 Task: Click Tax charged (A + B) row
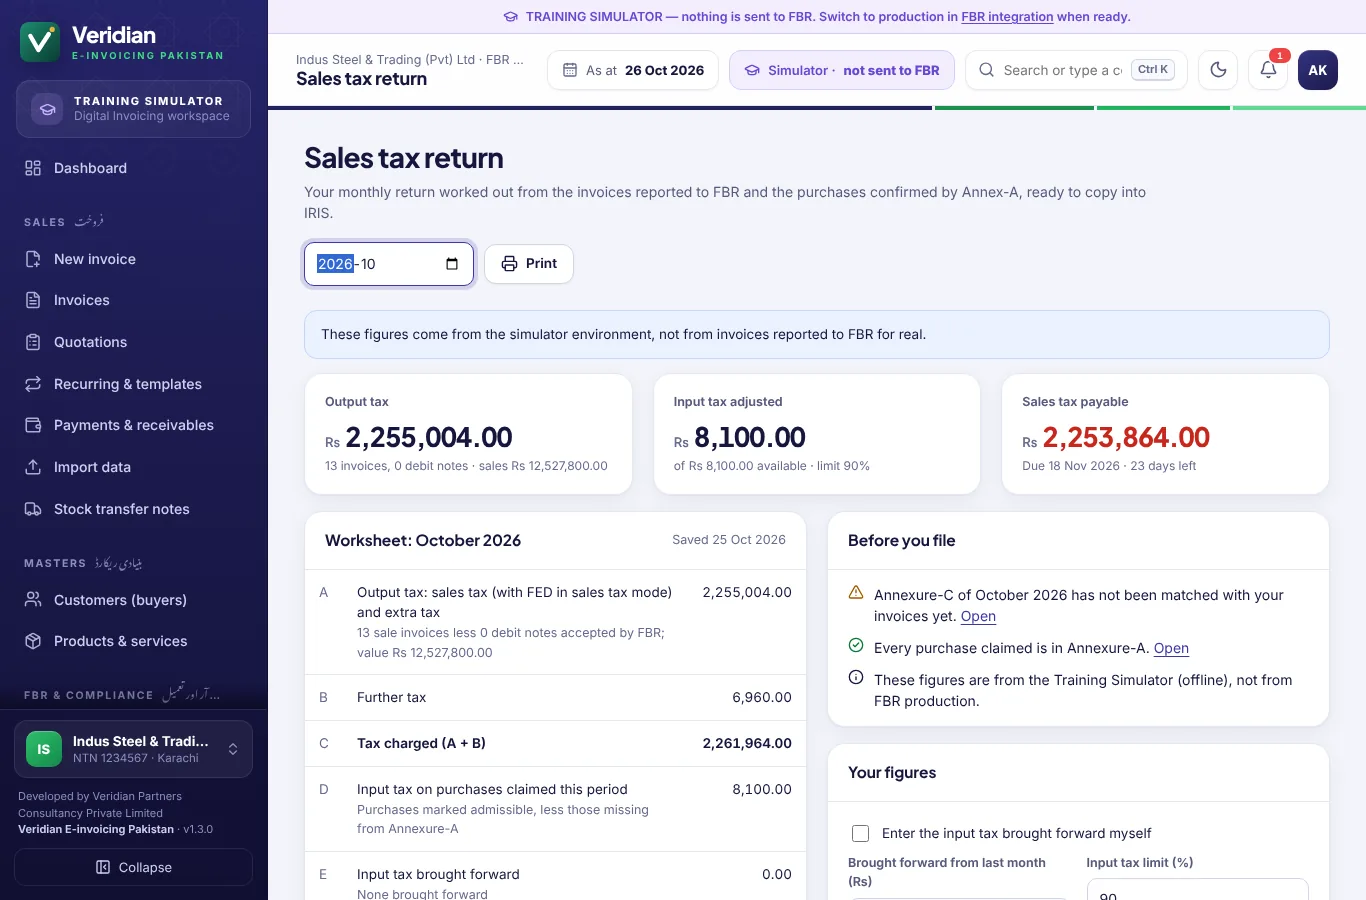(x=555, y=743)
